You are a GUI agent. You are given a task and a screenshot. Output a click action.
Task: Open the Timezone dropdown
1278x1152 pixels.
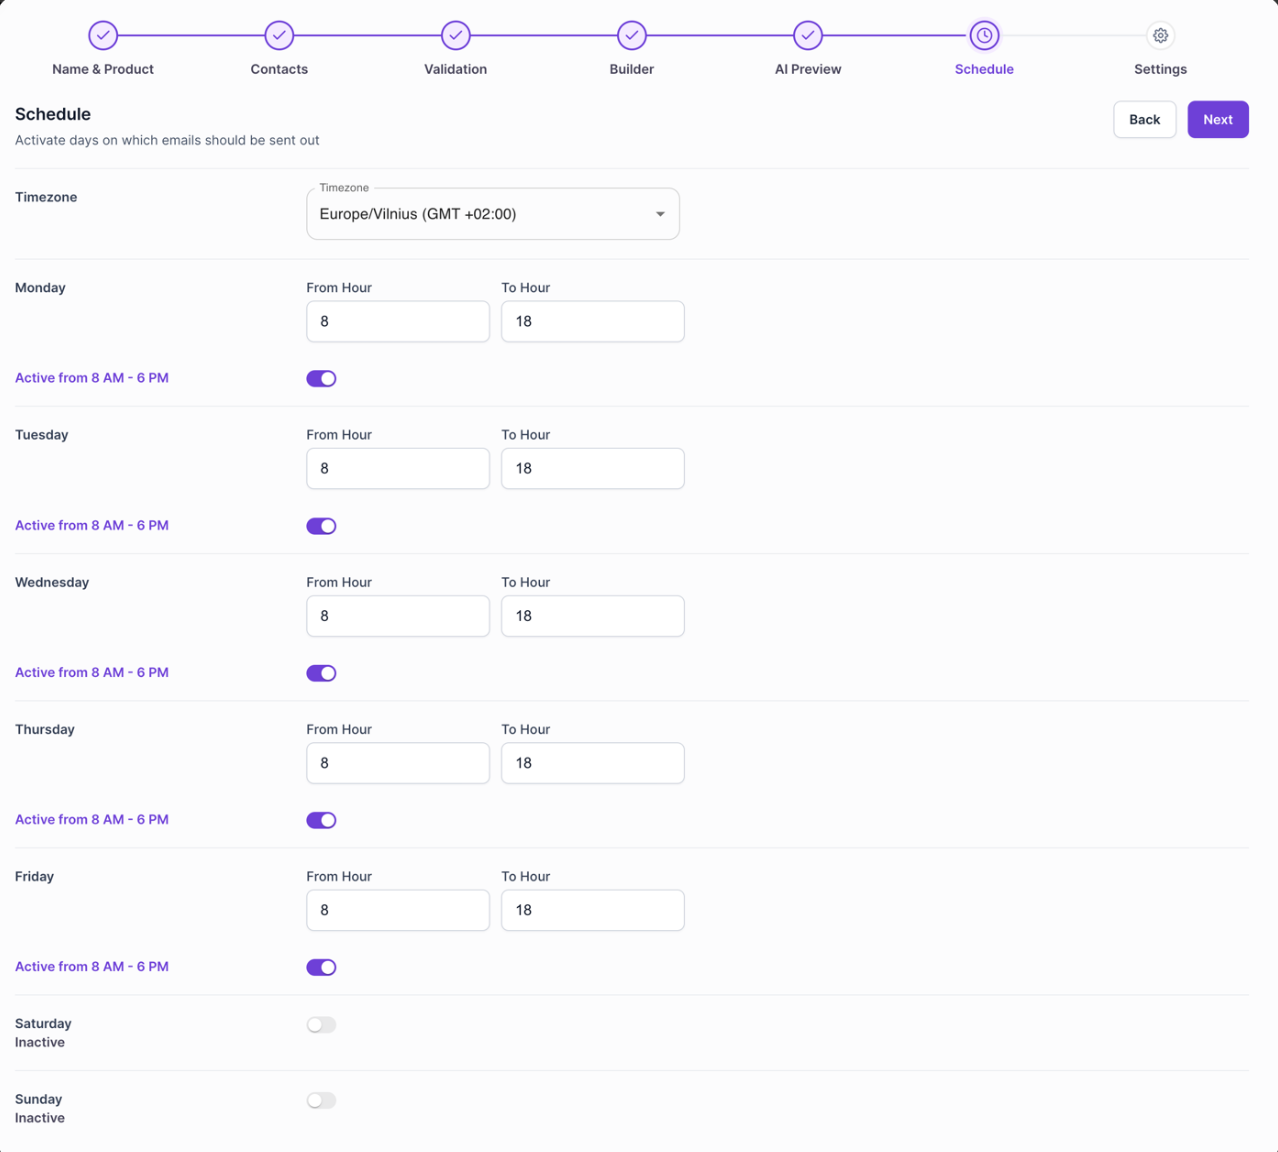[x=493, y=213]
